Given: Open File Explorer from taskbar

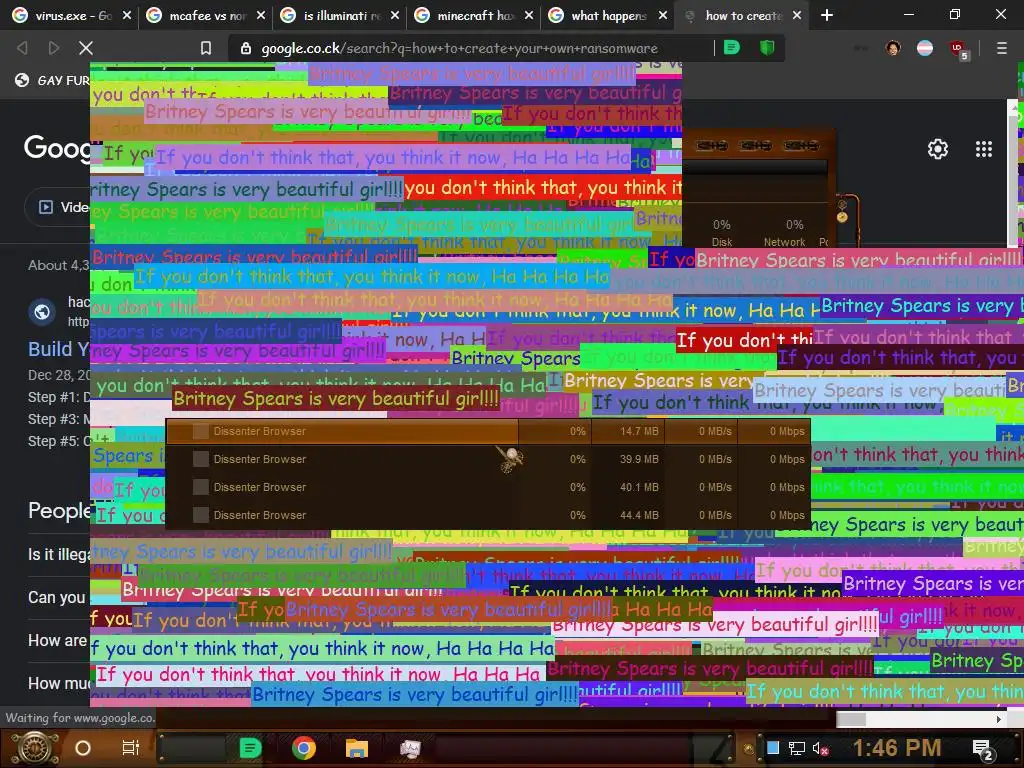Looking at the screenshot, I should click(357, 748).
